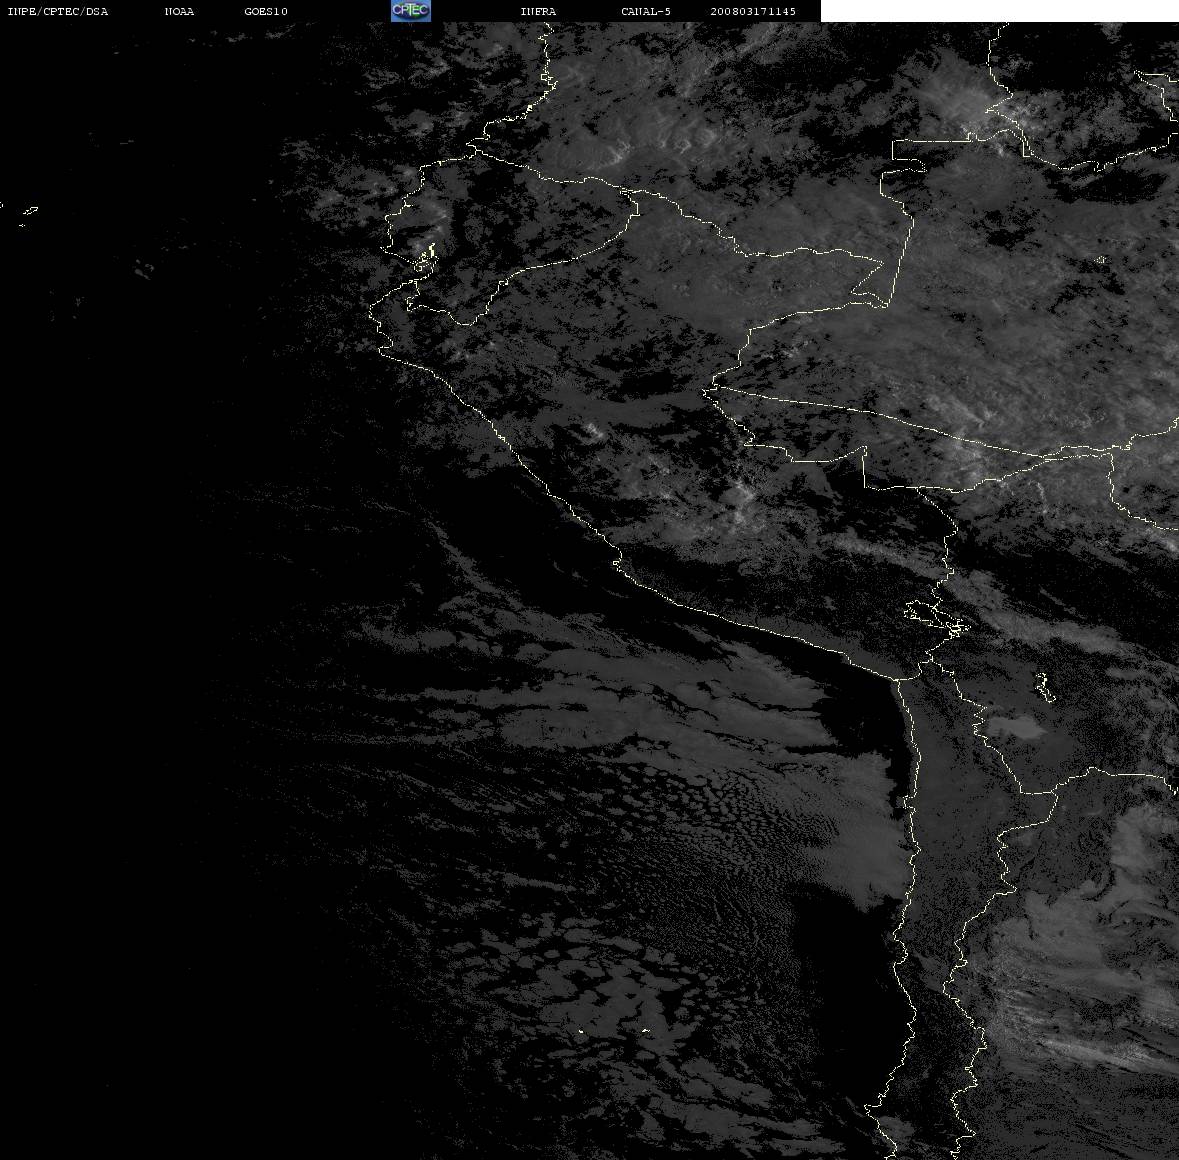This screenshot has height=1160, width=1179.
Task: Click the 200803171145 timestamp text
Action: click(x=753, y=11)
